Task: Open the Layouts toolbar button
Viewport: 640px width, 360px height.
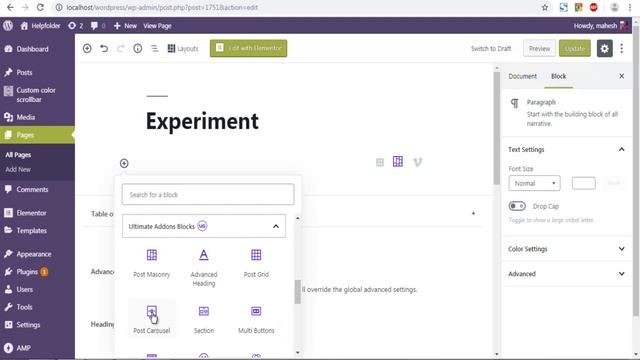Action: (x=182, y=48)
